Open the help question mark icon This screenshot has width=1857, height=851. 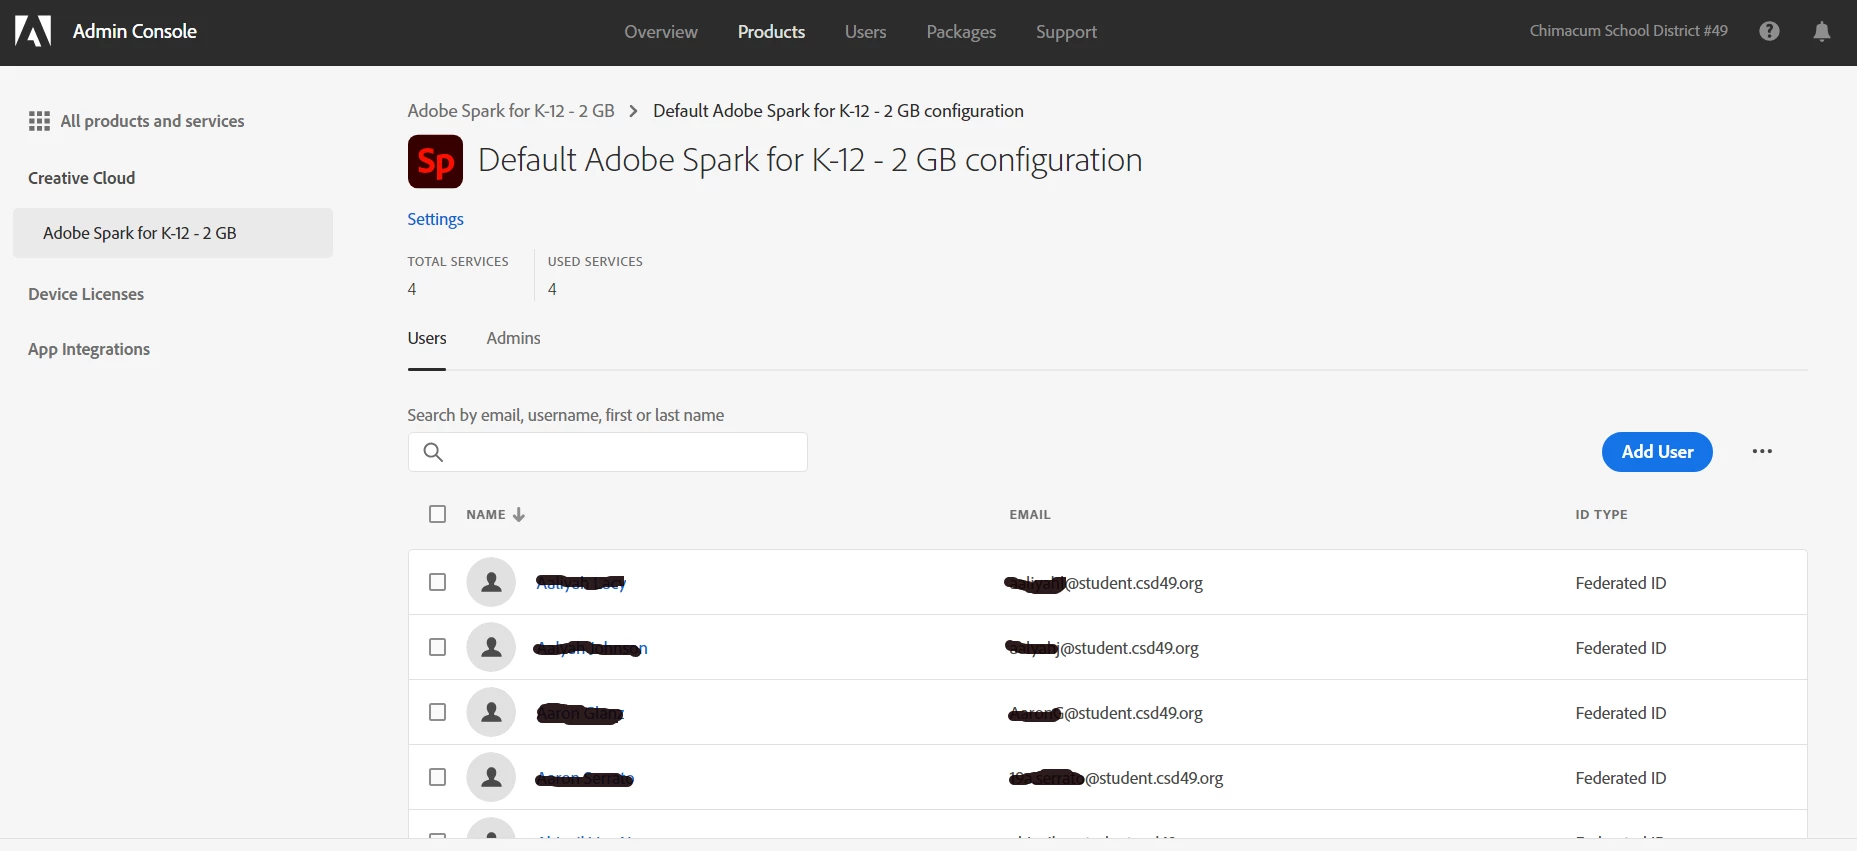pyautogui.click(x=1769, y=31)
